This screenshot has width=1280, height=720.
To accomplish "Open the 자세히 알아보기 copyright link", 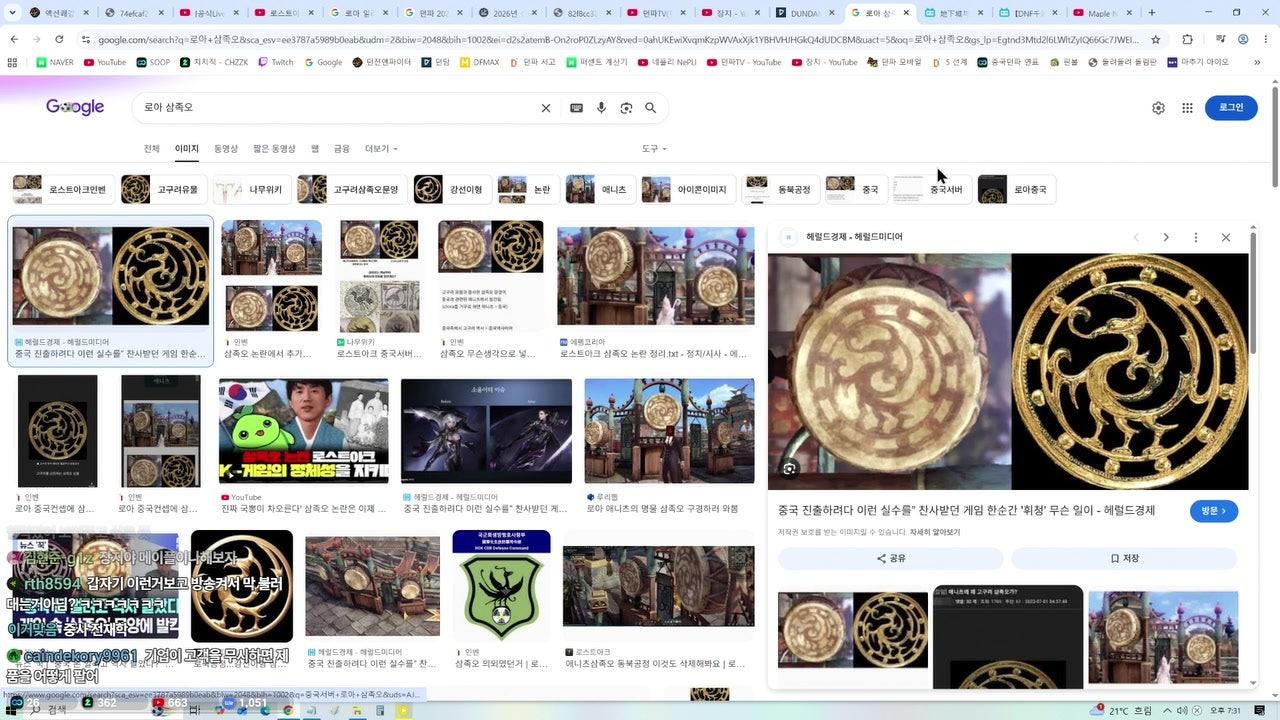I will [x=935, y=532].
